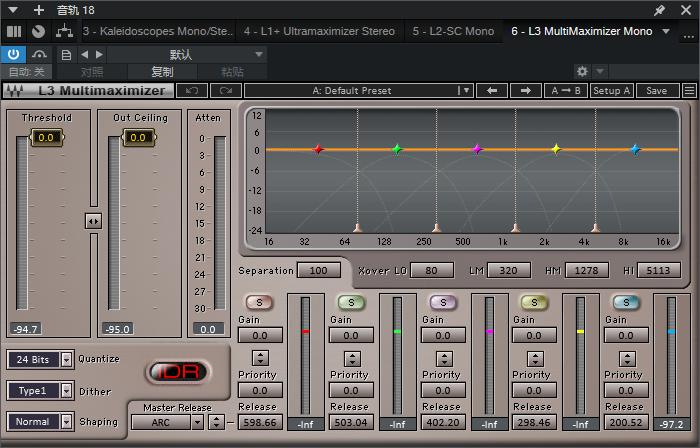The image size is (700, 448).
Task: Click the Save preset button
Action: (657, 91)
